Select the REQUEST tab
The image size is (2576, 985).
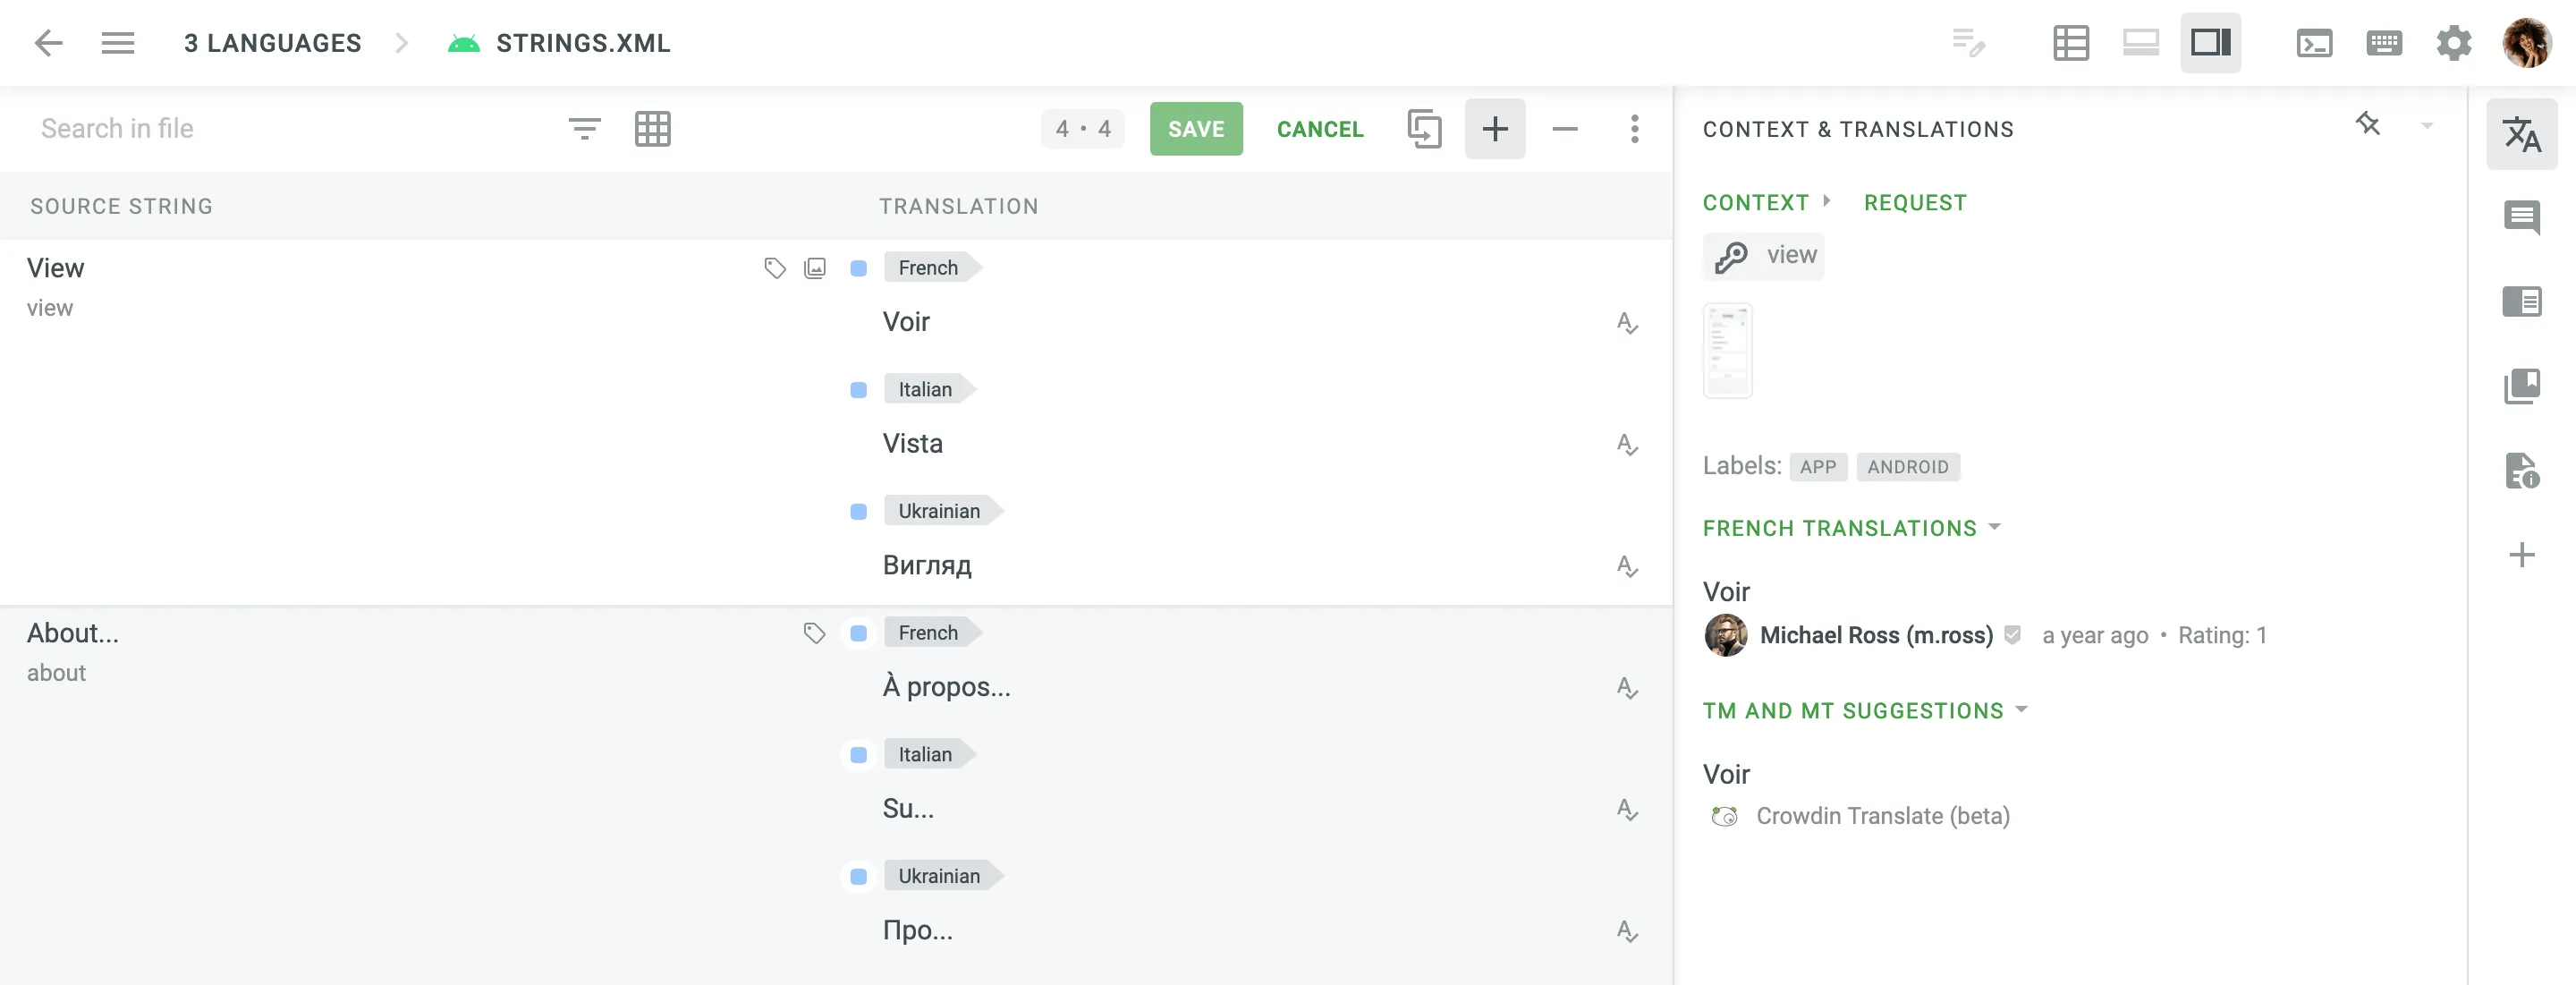1914,200
